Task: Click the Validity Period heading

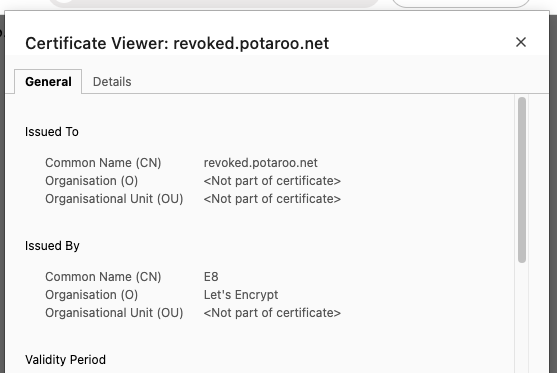Action: [65, 360]
